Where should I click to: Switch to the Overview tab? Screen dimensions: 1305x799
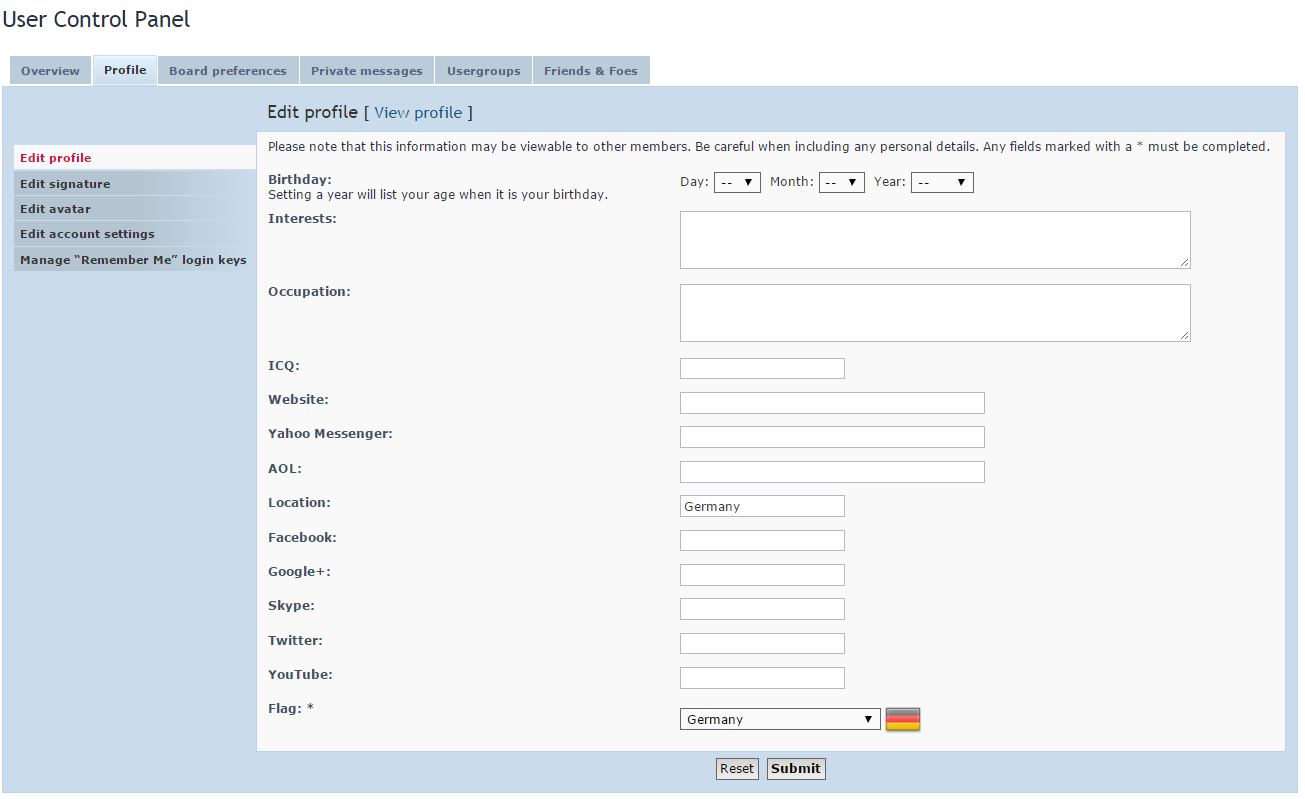(50, 71)
